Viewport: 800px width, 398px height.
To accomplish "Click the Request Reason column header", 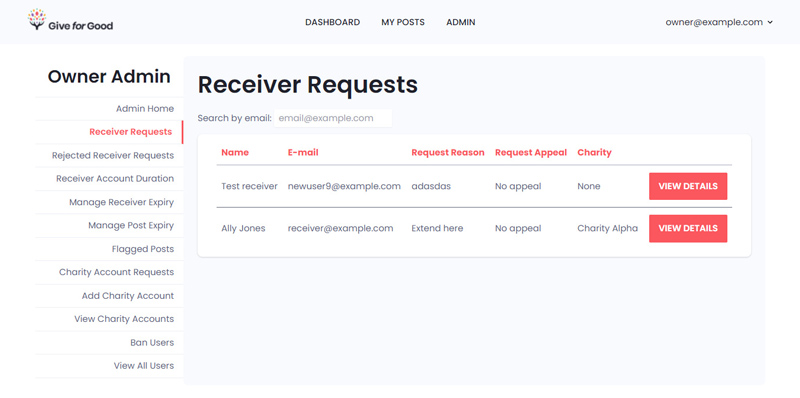I will coord(448,152).
